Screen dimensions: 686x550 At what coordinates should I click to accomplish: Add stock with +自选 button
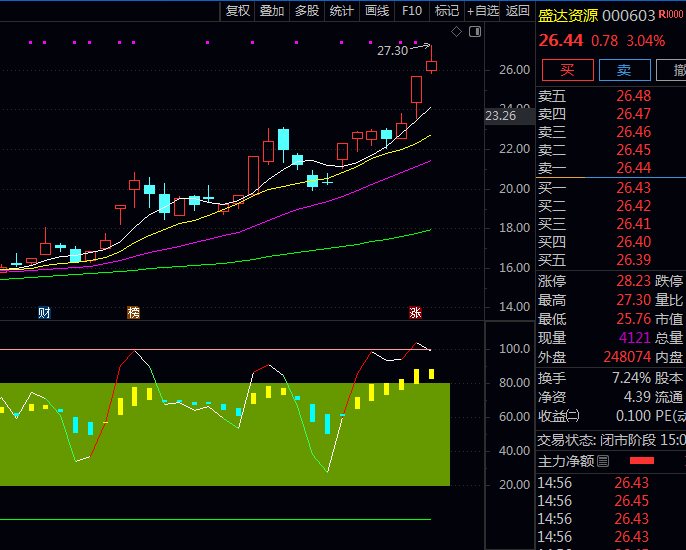[483, 11]
